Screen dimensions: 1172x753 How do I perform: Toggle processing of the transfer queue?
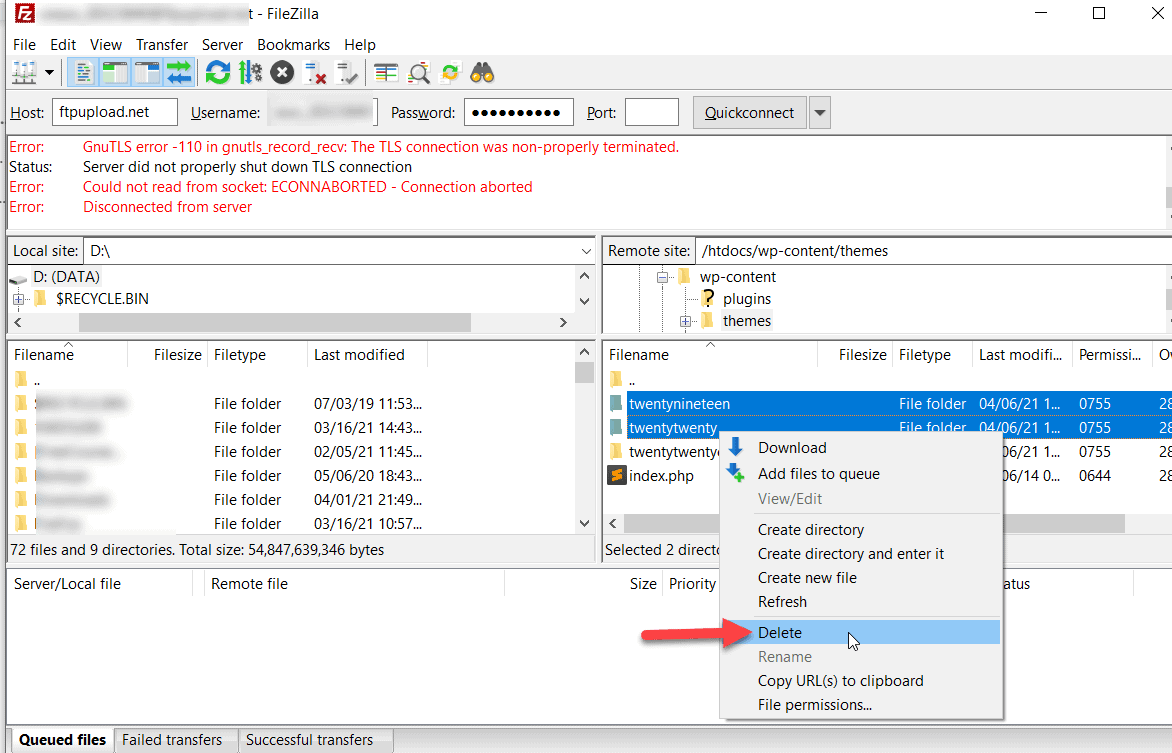pyautogui.click(x=250, y=73)
